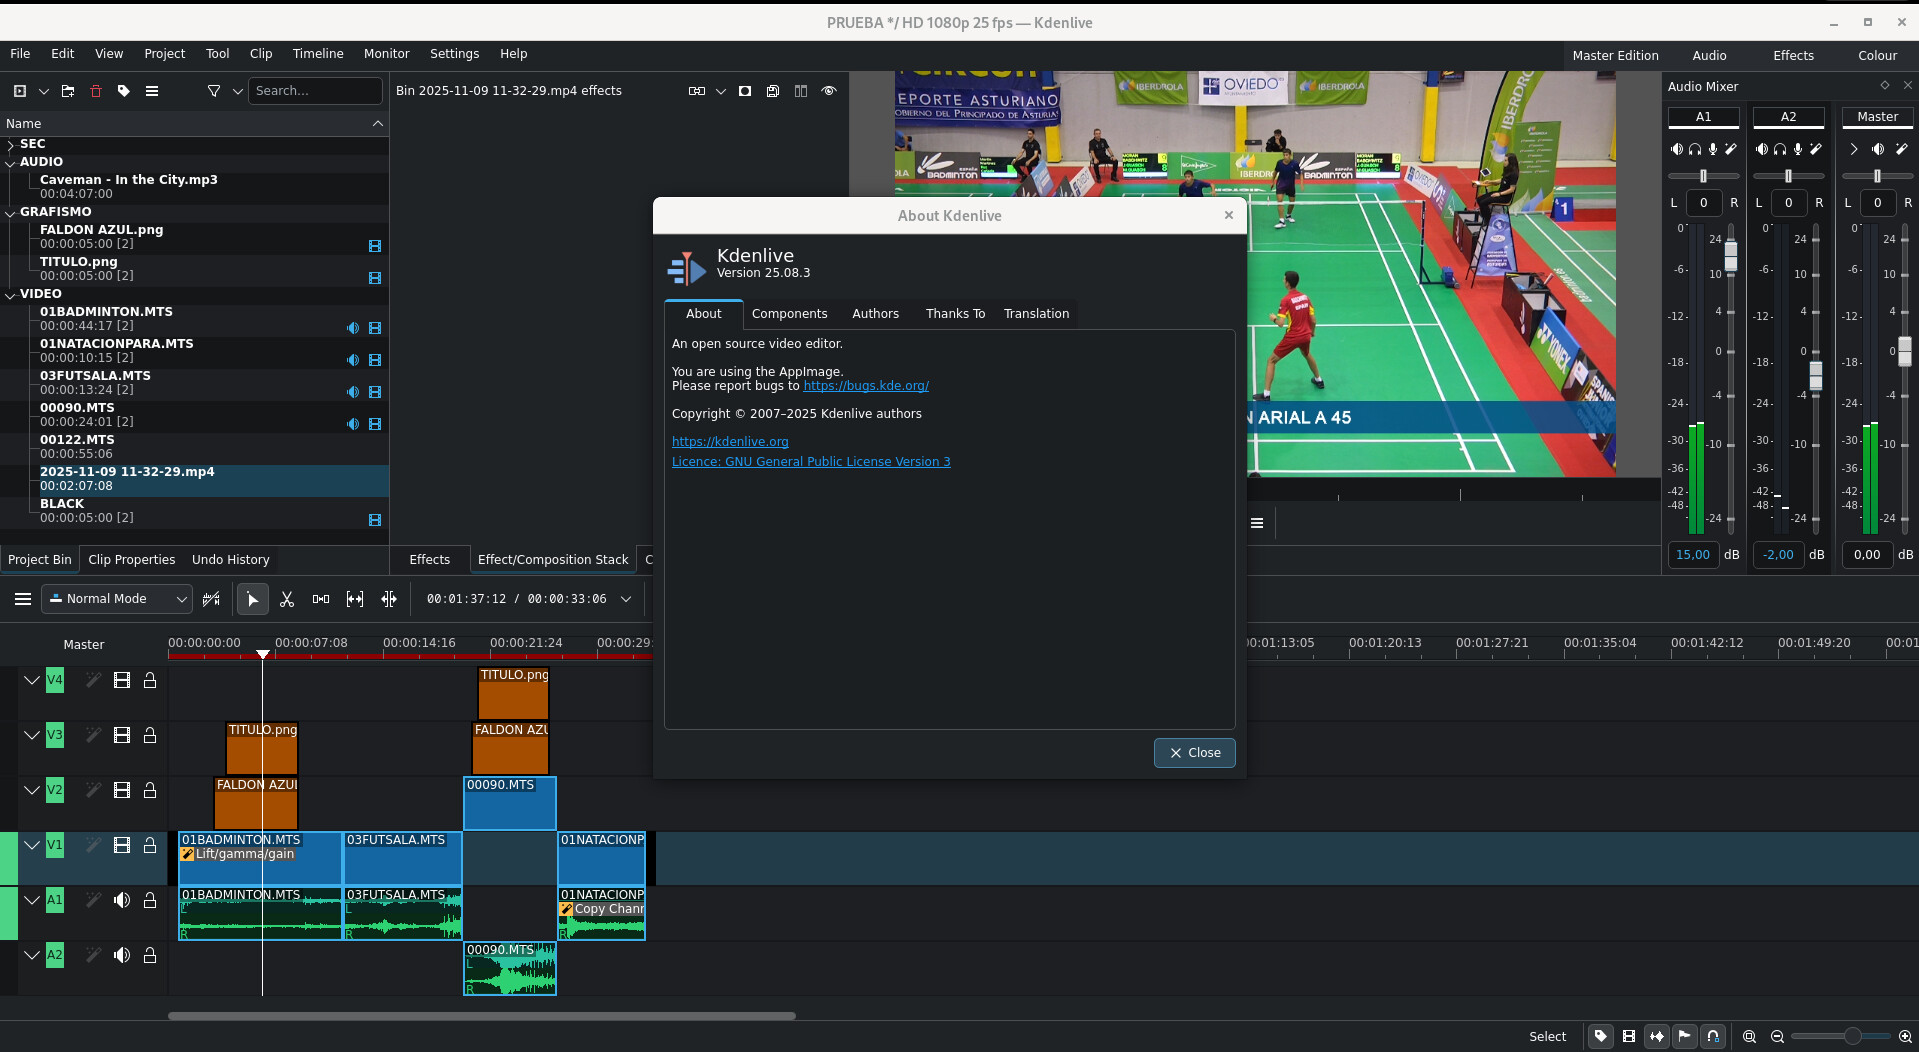
Task: Open the https://kdenlive.org link
Action: coord(730,442)
